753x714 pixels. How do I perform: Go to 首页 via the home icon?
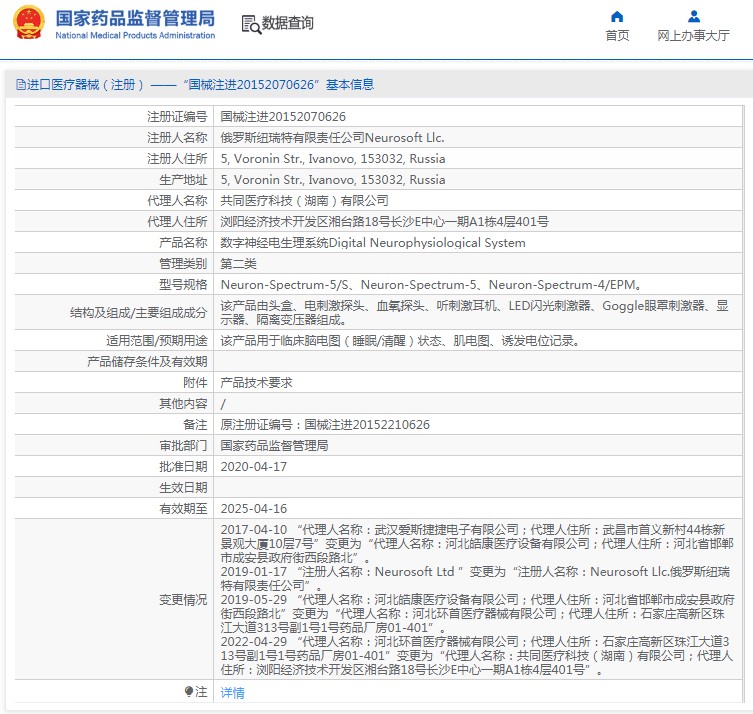tap(617, 17)
